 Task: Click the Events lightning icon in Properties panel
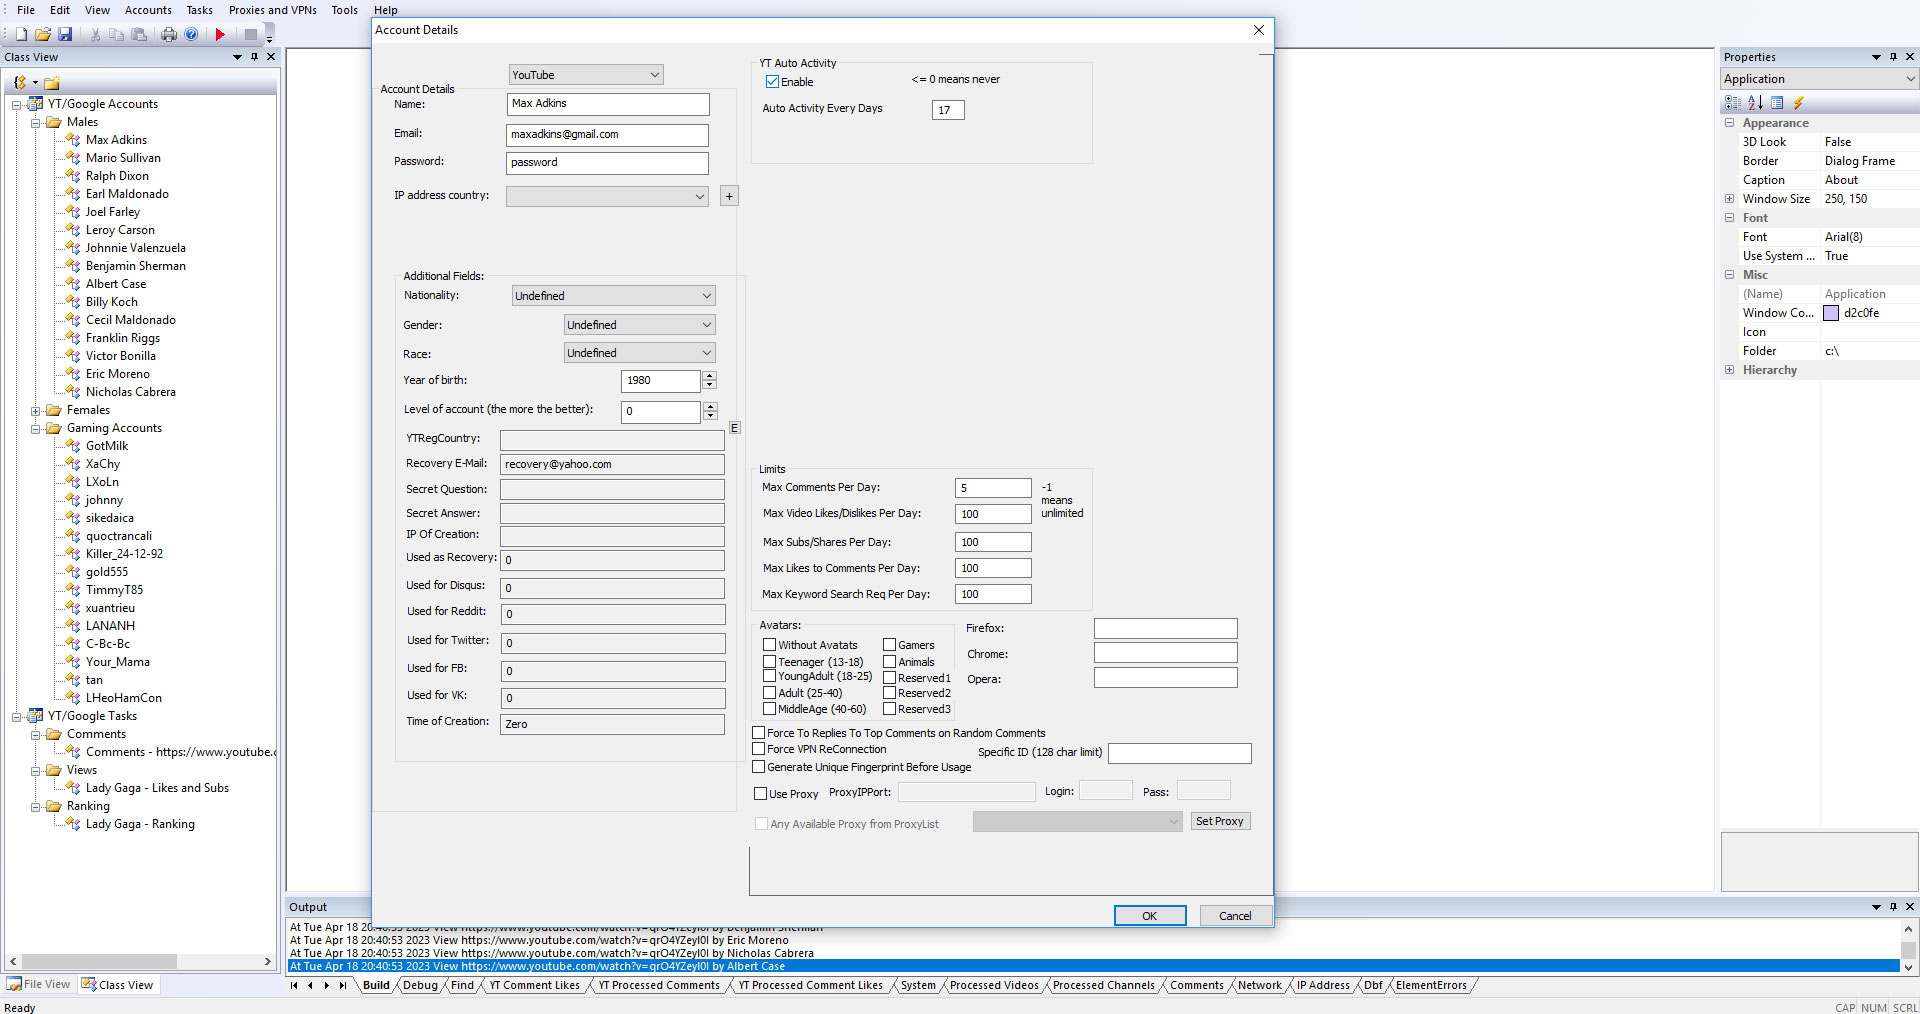coord(1798,102)
